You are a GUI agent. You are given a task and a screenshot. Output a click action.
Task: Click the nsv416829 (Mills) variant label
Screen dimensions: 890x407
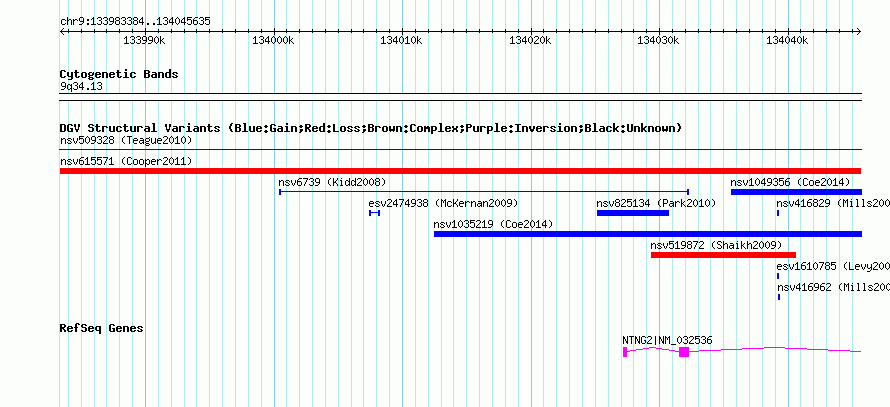(x=833, y=203)
